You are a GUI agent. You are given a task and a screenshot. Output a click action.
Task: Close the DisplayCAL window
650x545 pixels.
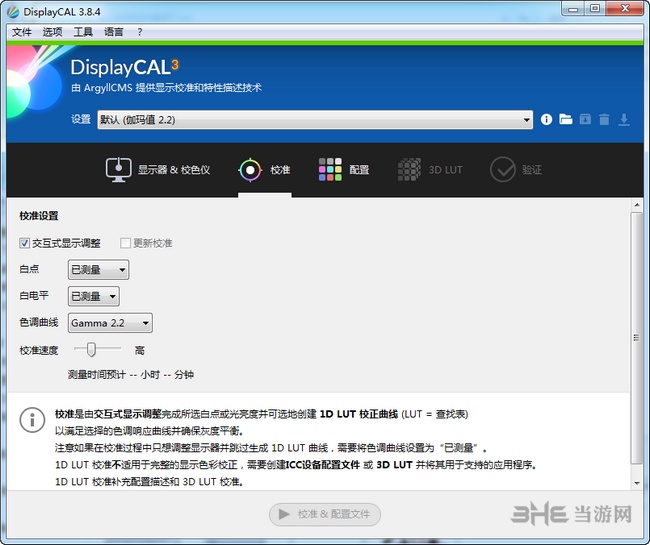[x=626, y=9]
